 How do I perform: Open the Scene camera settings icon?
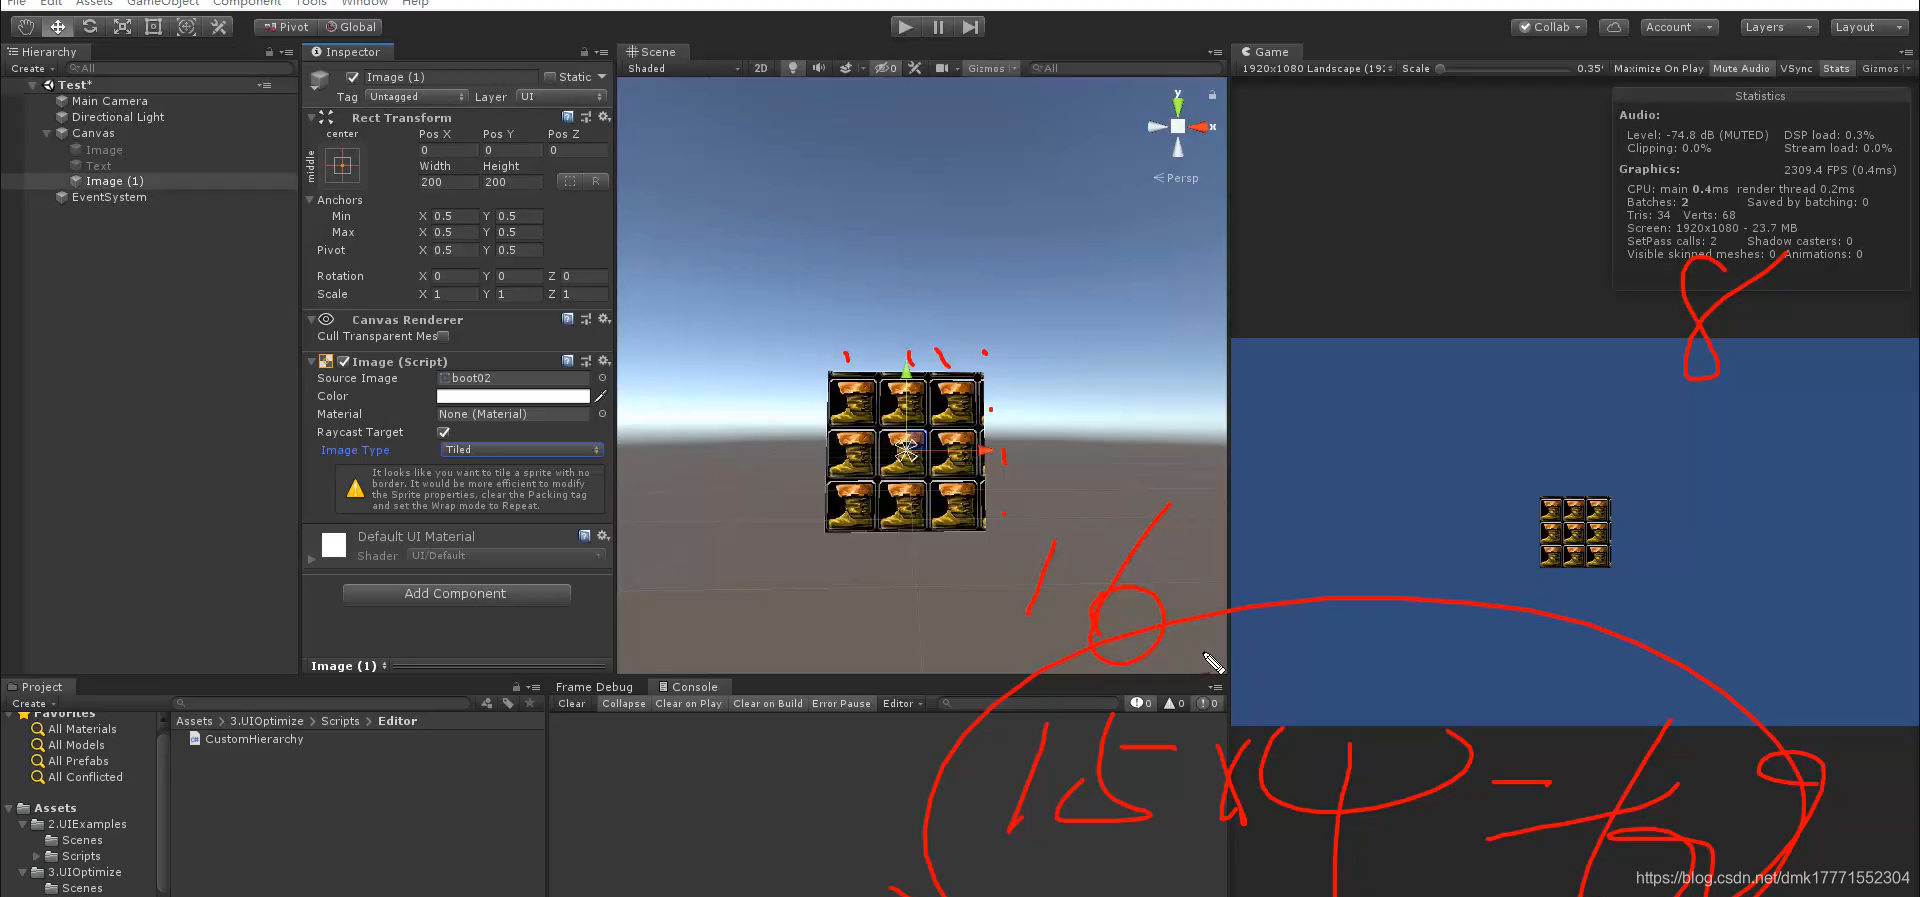tap(942, 68)
